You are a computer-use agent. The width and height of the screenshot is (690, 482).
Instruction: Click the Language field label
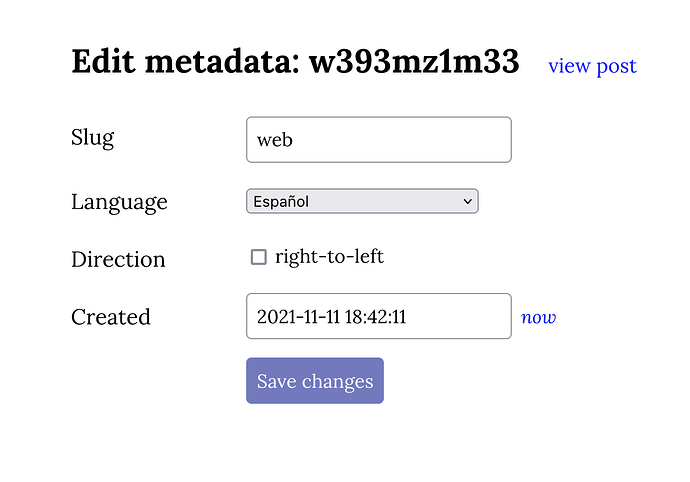pos(119,201)
